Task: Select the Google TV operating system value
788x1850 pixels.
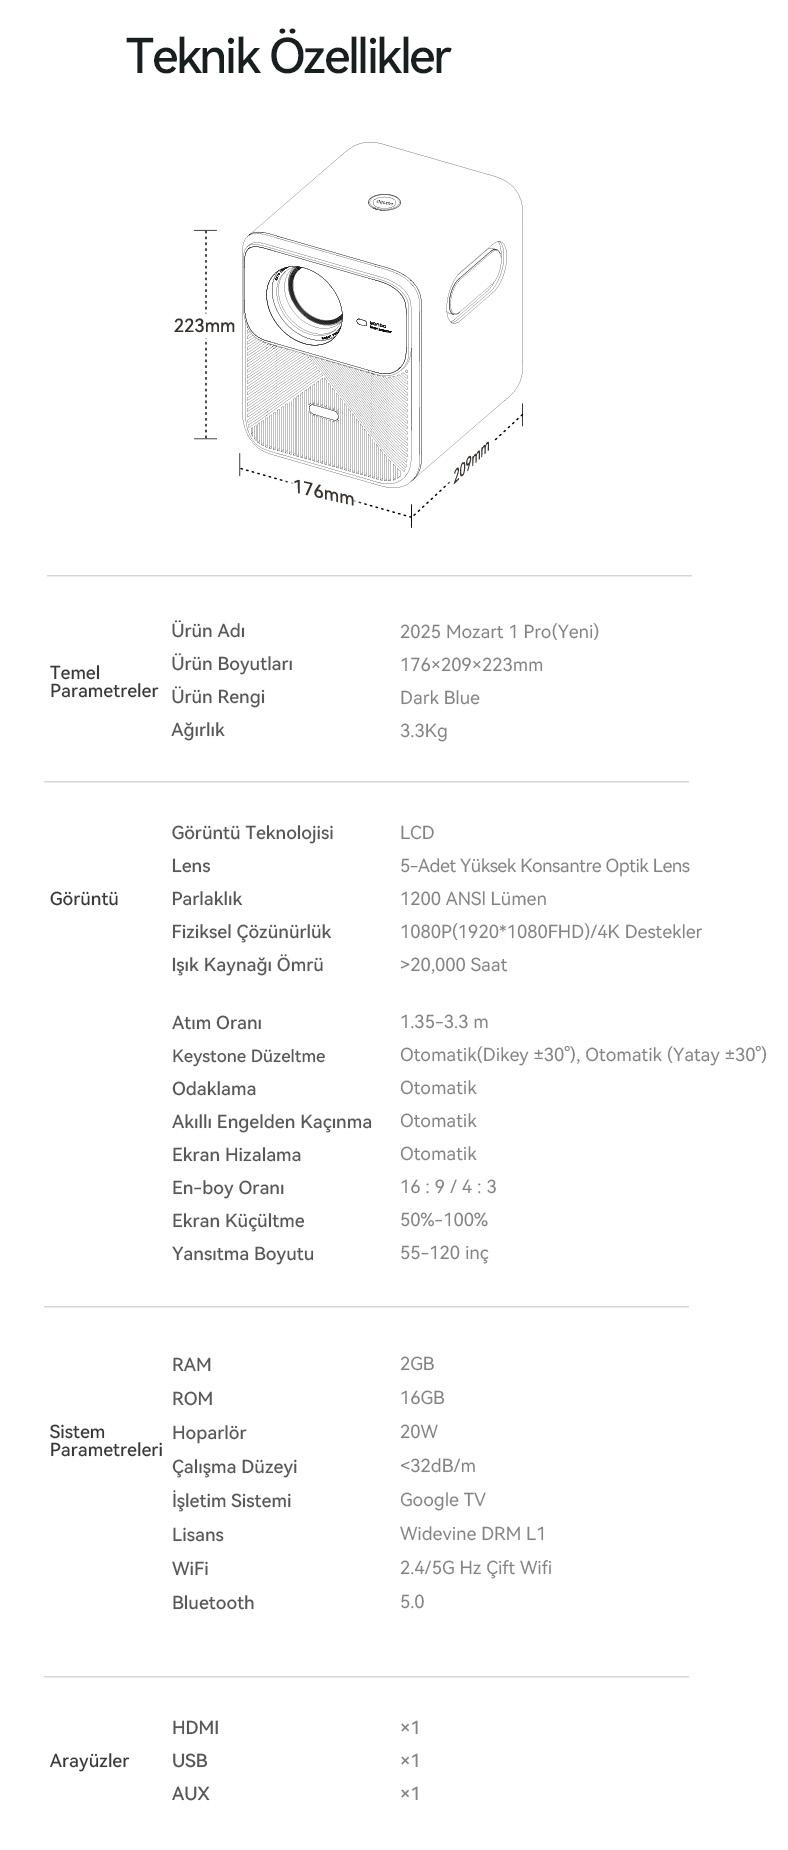Action: pyautogui.click(x=442, y=1500)
